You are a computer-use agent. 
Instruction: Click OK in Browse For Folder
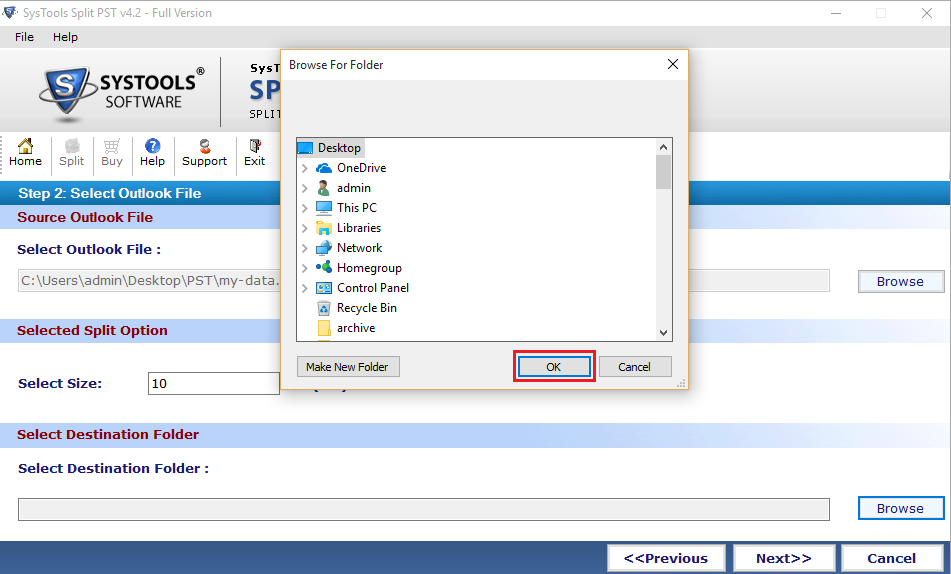[x=554, y=366]
